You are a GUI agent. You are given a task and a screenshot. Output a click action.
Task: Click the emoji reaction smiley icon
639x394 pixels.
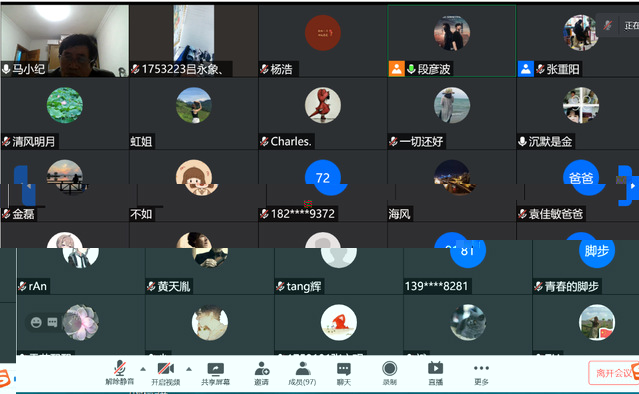click(36, 323)
